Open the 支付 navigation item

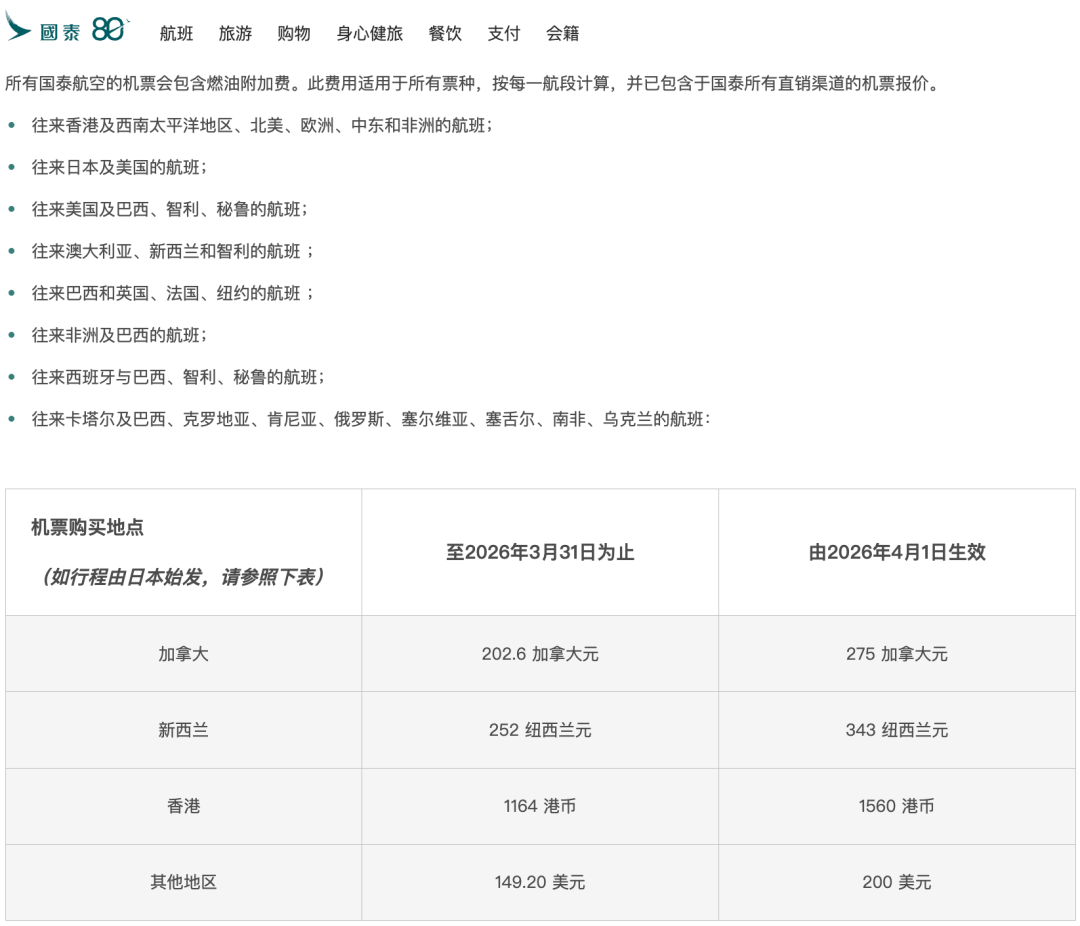click(503, 33)
